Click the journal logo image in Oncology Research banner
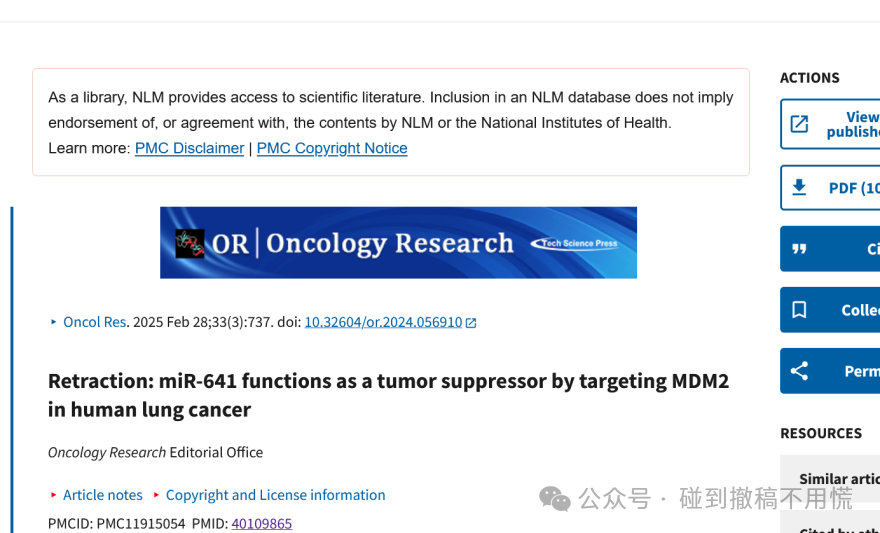The width and height of the screenshot is (880, 533). (190, 243)
